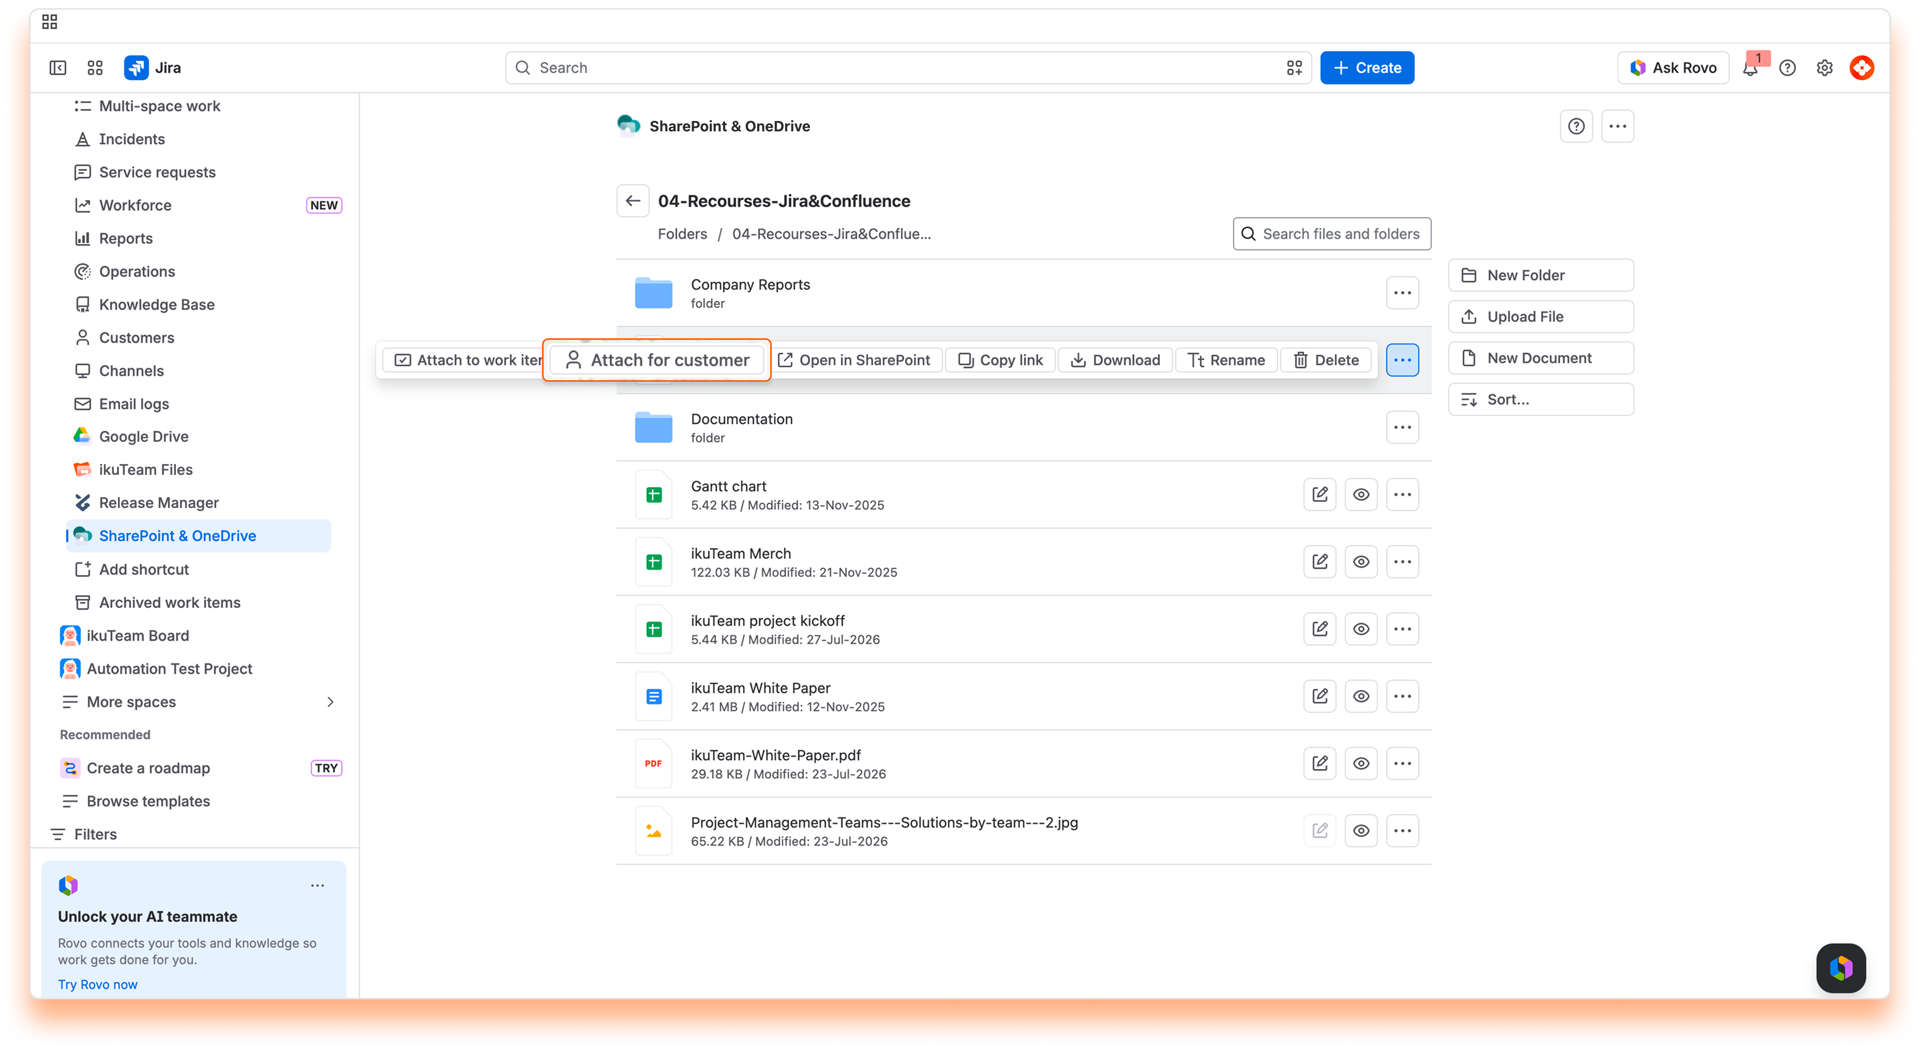
Task: Open more actions for Company Reports folder
Action: click(1402, 293)
